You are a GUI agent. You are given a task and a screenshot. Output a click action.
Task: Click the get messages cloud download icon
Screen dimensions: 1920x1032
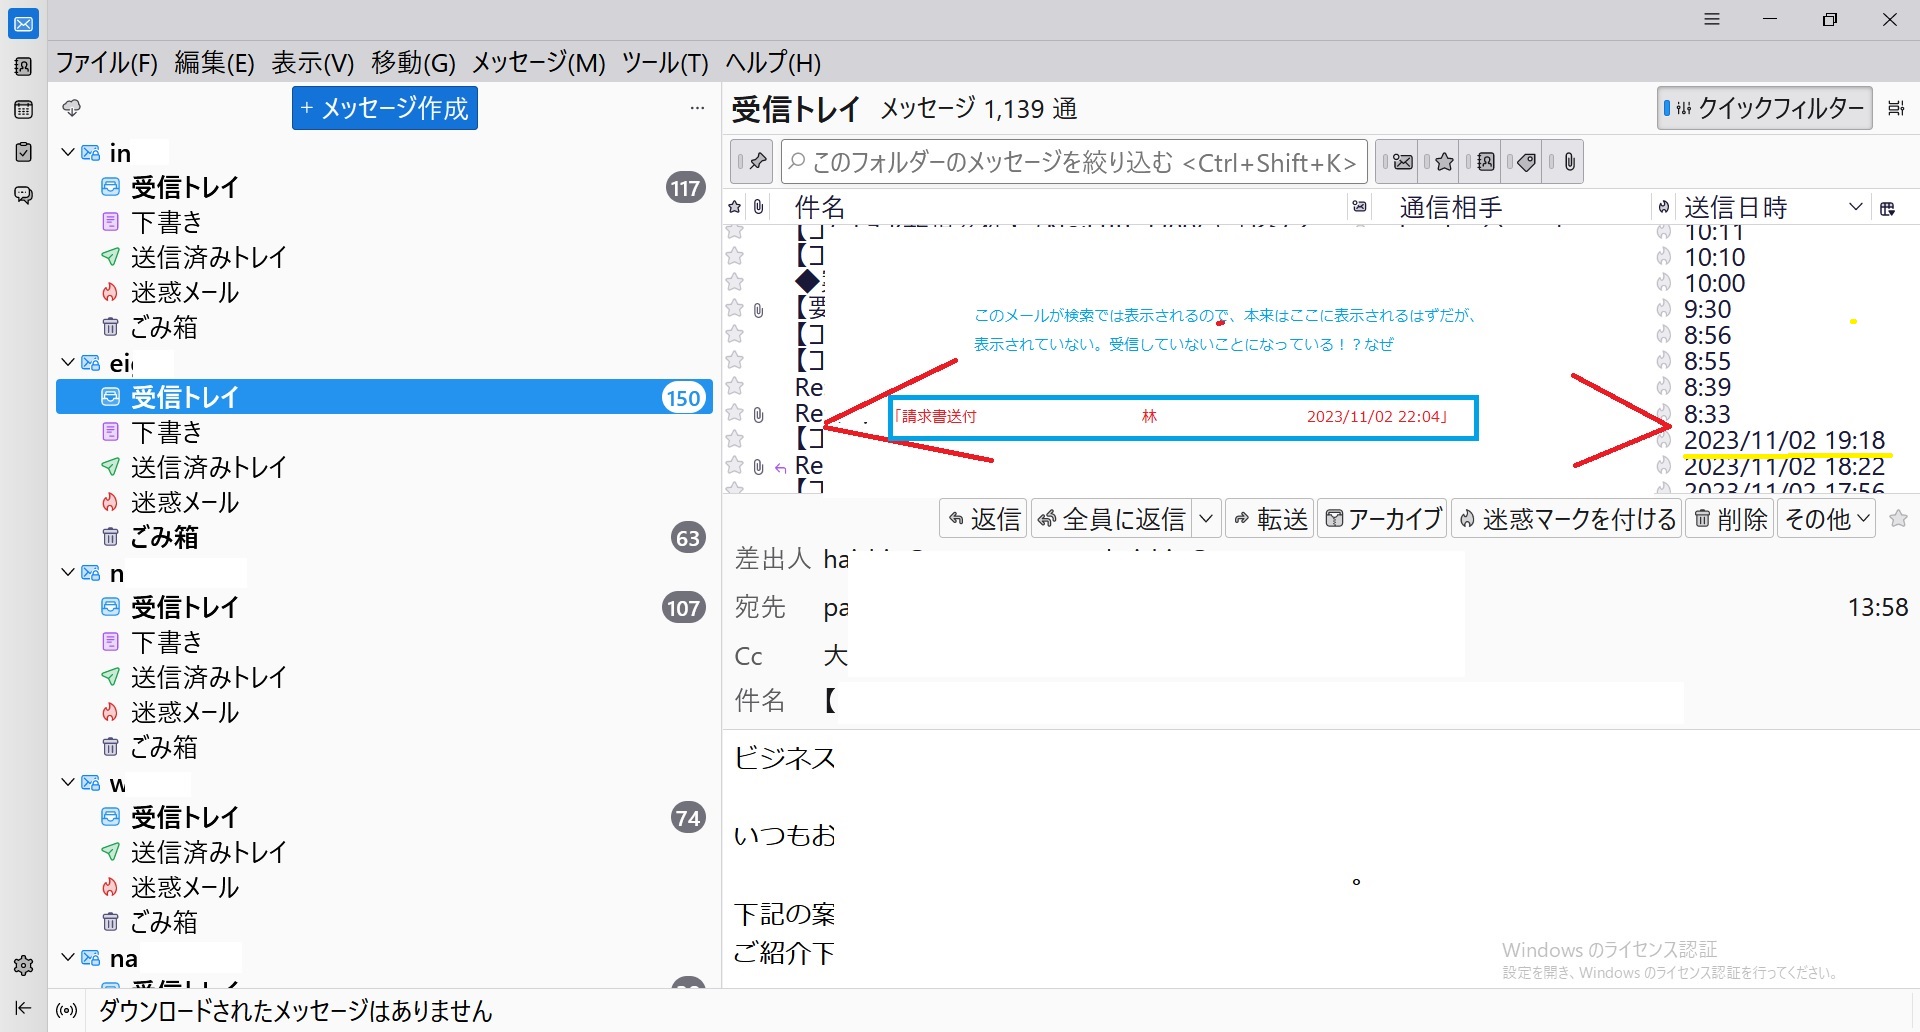pyautogui.click(x=71, y=108)
